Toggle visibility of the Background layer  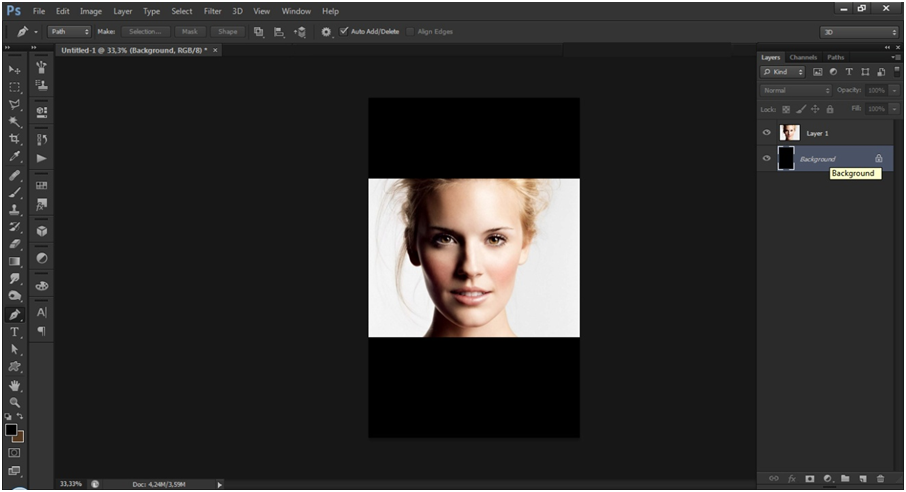click(767, 158)
